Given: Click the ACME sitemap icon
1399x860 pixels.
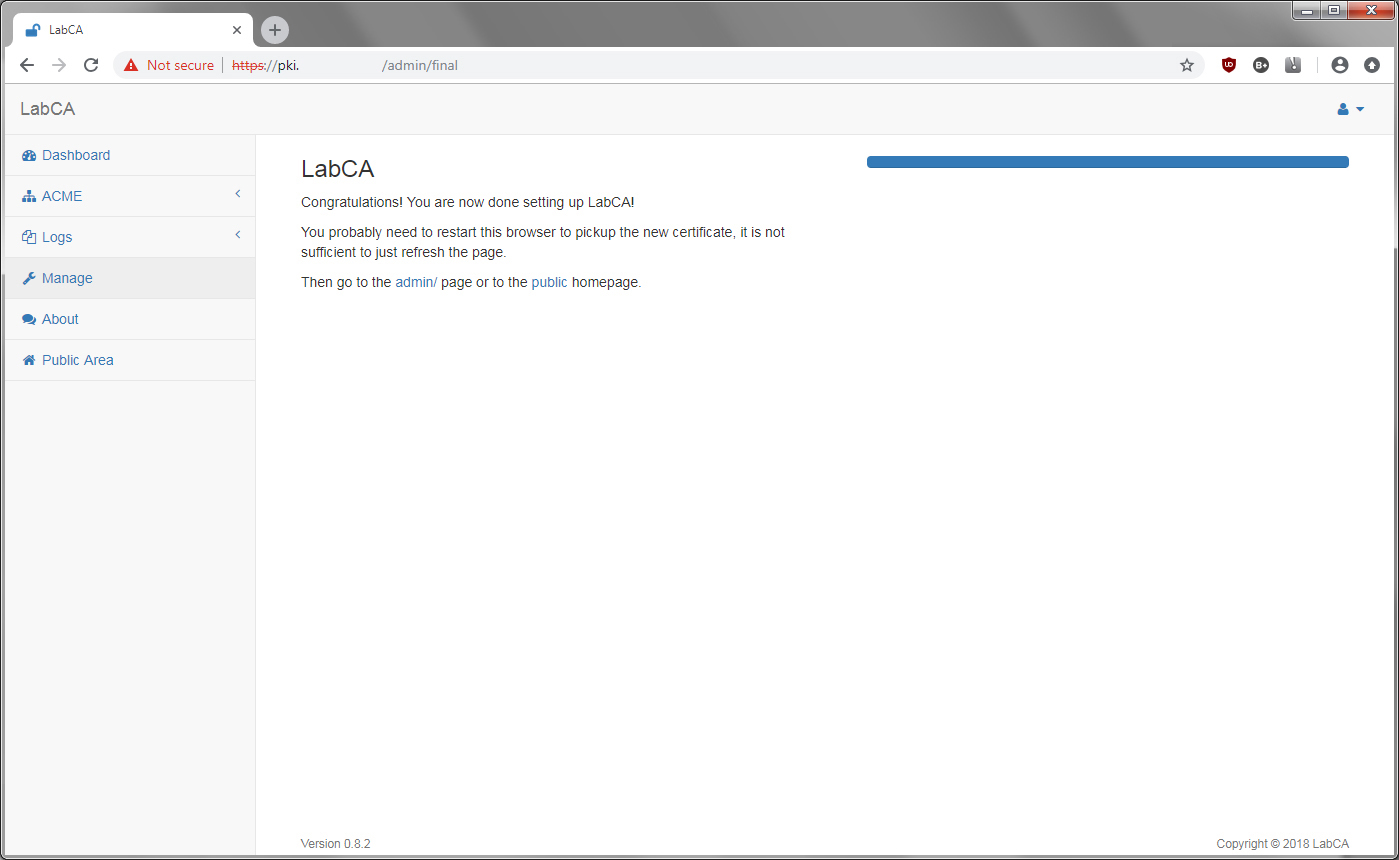Looking at the screenshot, I should (x=28, y=196).
